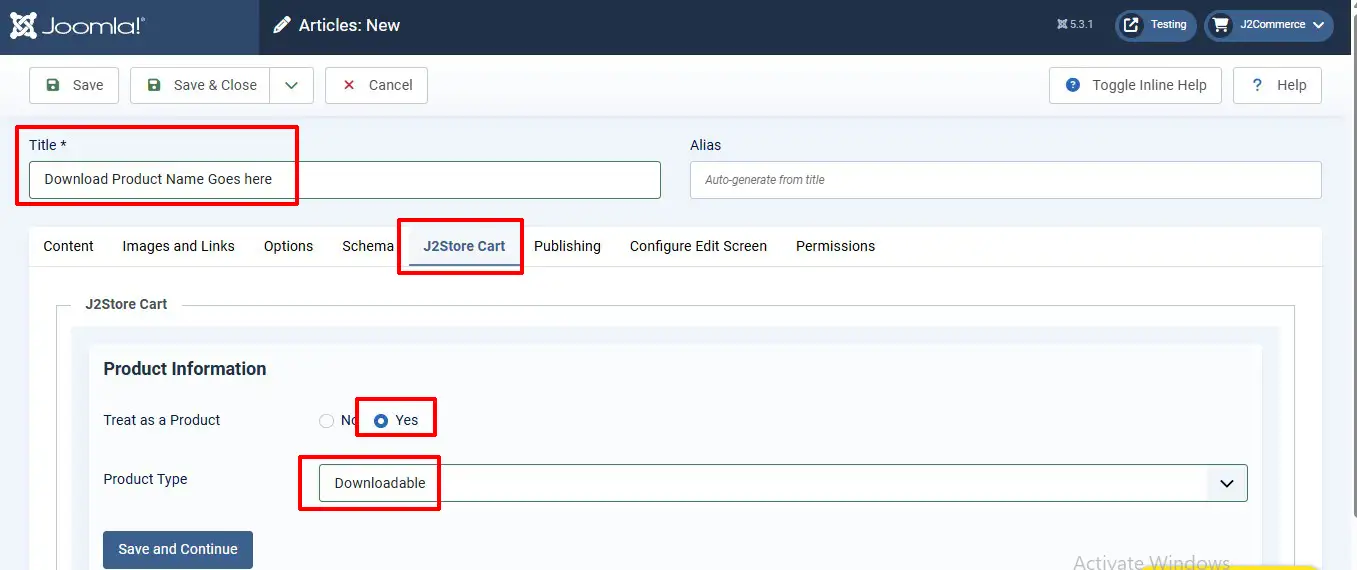Switch to the Publishing tab
1357x570 pixels.
click(567, 246)
